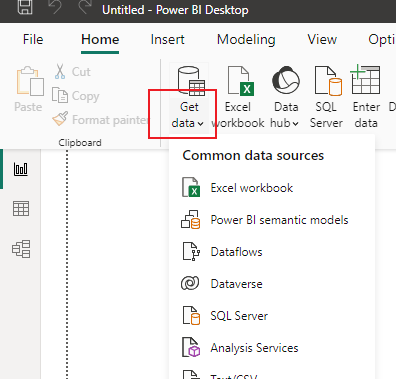Image resolution: width=396 pixels, height=379 pixels.
Task: Click the Excel workbook ribbon button
Action: point(238,98)
